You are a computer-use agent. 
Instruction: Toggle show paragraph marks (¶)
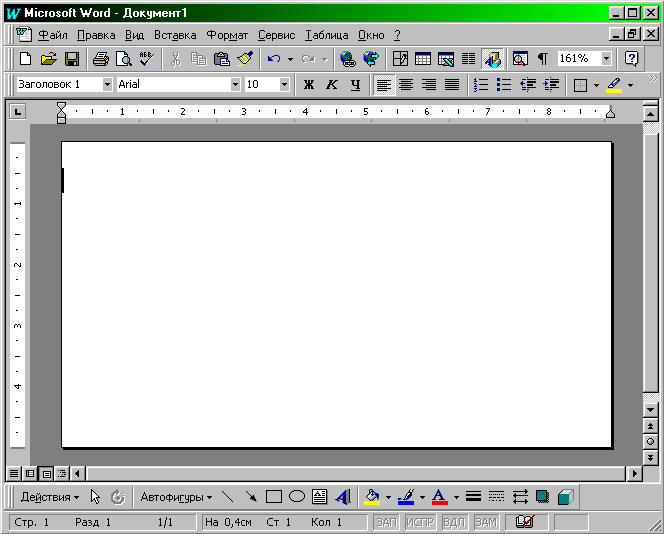[x=542, y=59]
